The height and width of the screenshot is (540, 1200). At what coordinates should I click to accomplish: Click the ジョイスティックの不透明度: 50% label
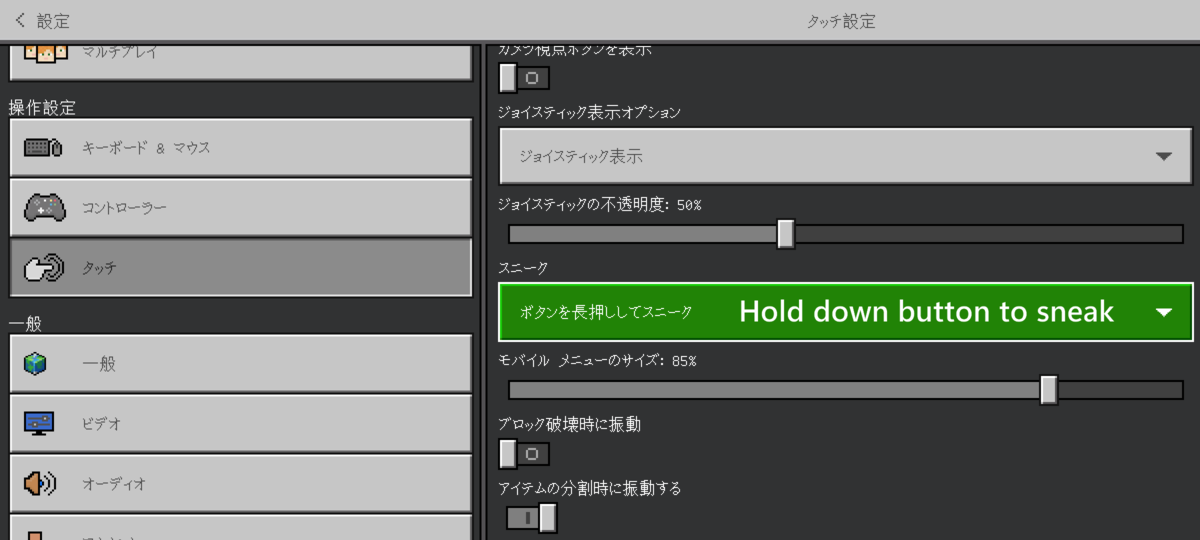pos(600,205)
